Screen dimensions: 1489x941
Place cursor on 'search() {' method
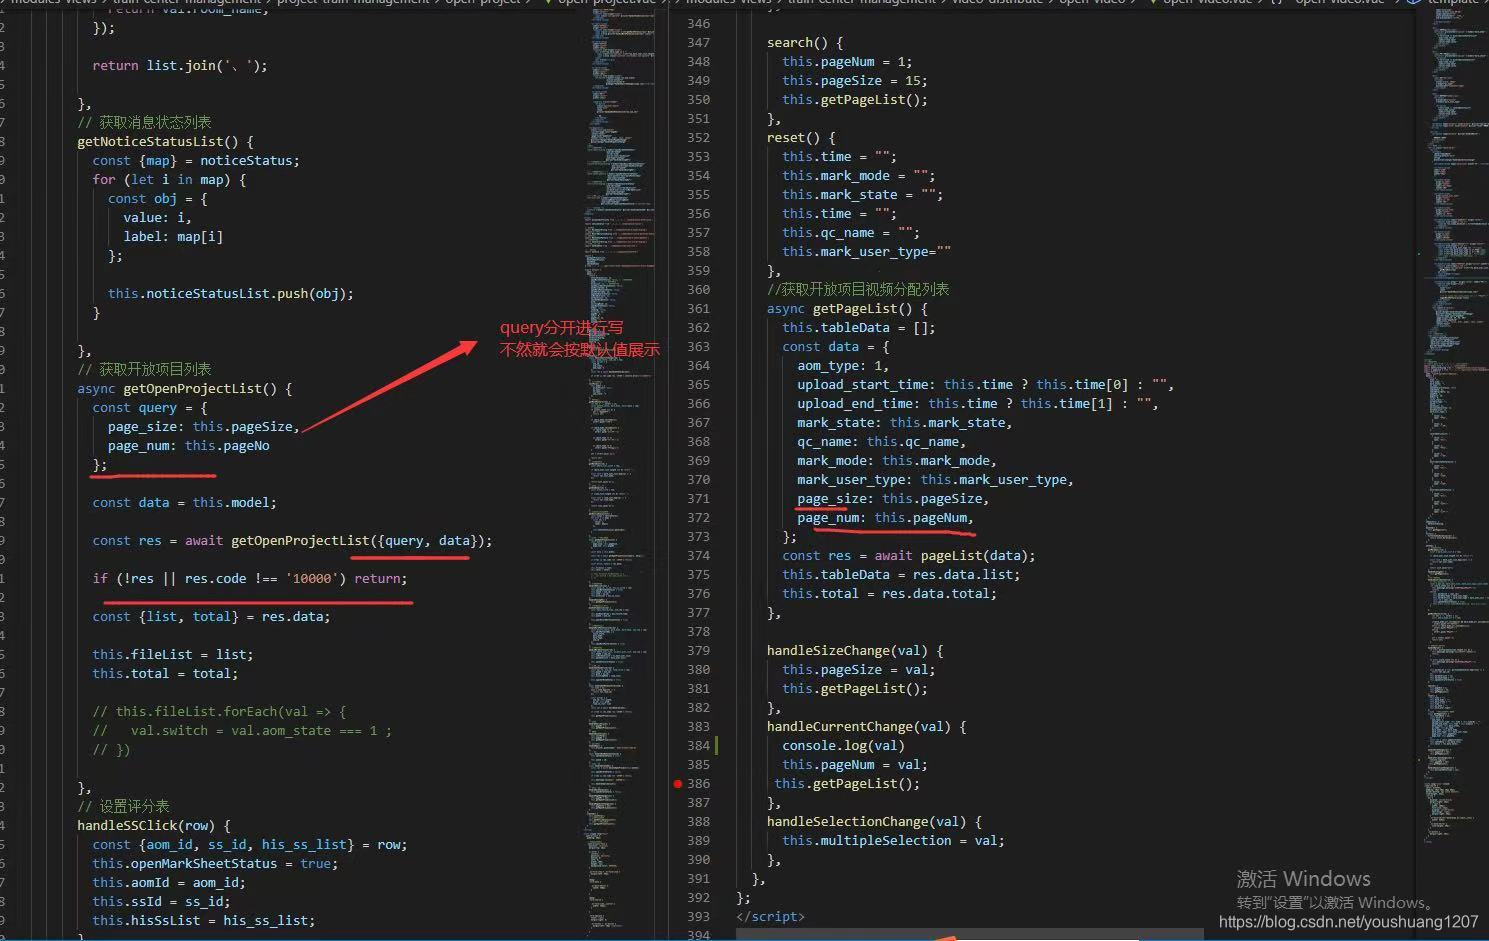coord(804,43)
